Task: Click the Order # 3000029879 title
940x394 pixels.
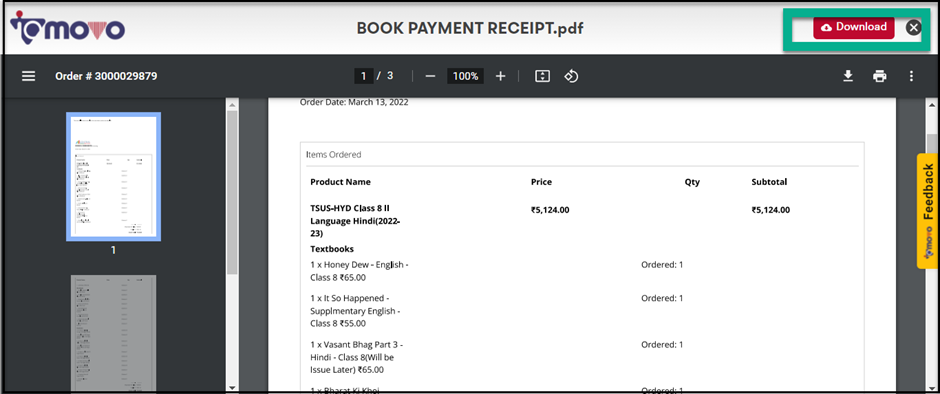Action: (x=106, y=76)
